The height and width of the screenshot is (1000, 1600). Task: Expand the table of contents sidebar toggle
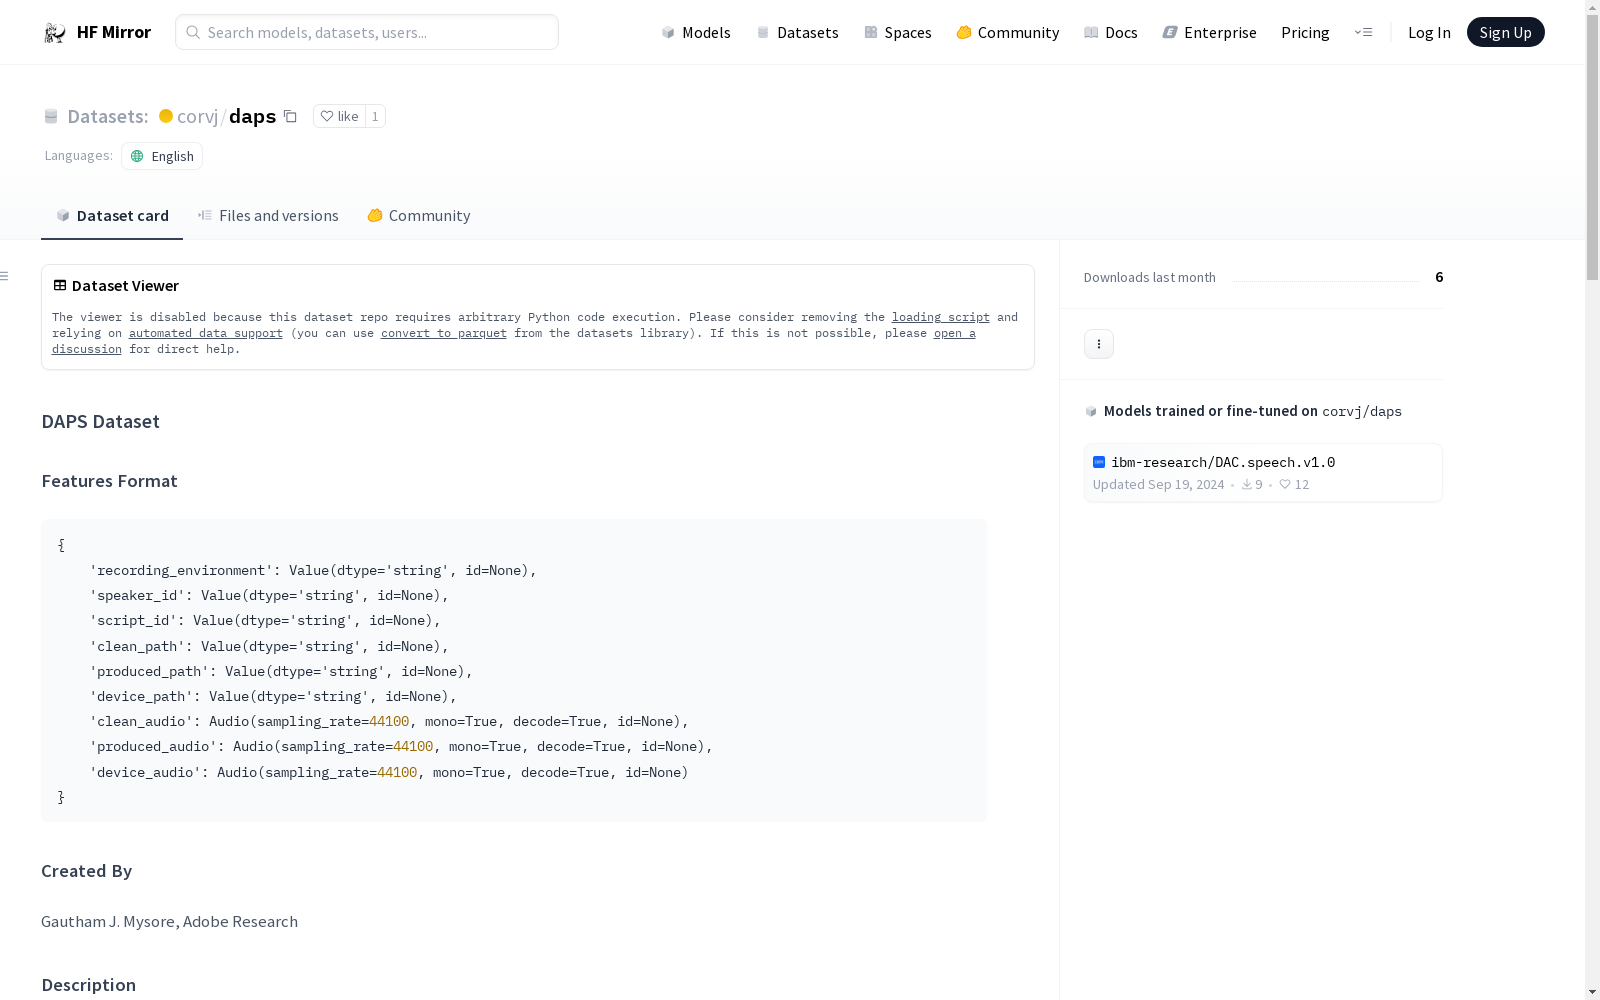pyautogui.click(x=5, y=276)
